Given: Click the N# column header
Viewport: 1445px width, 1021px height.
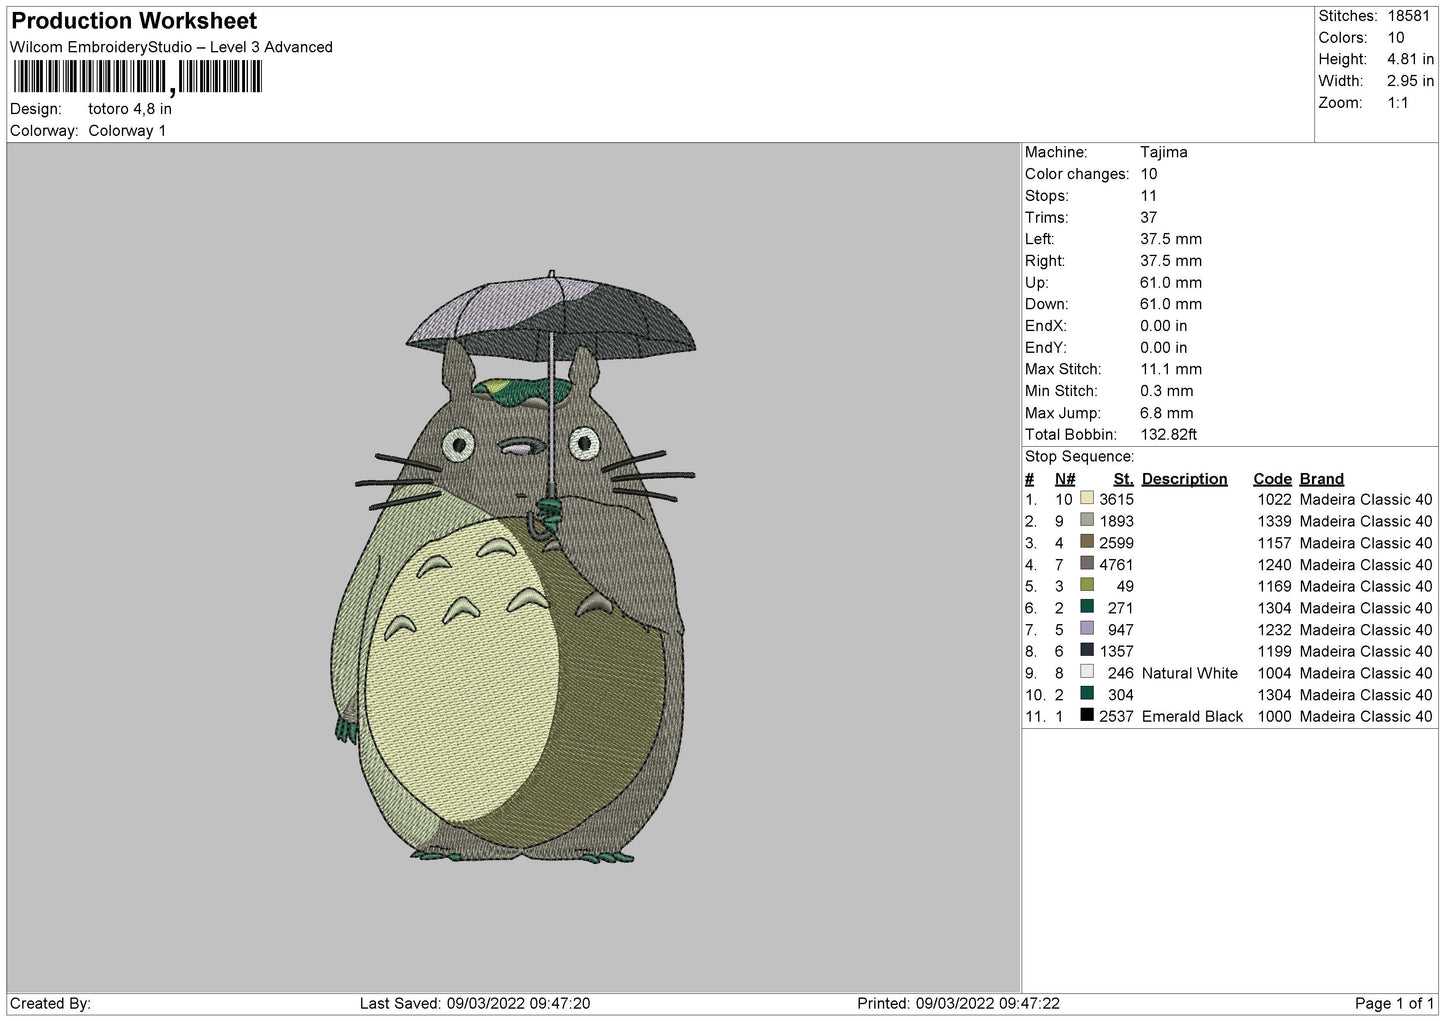Looking at the screenshot, I should point(1065,479).
